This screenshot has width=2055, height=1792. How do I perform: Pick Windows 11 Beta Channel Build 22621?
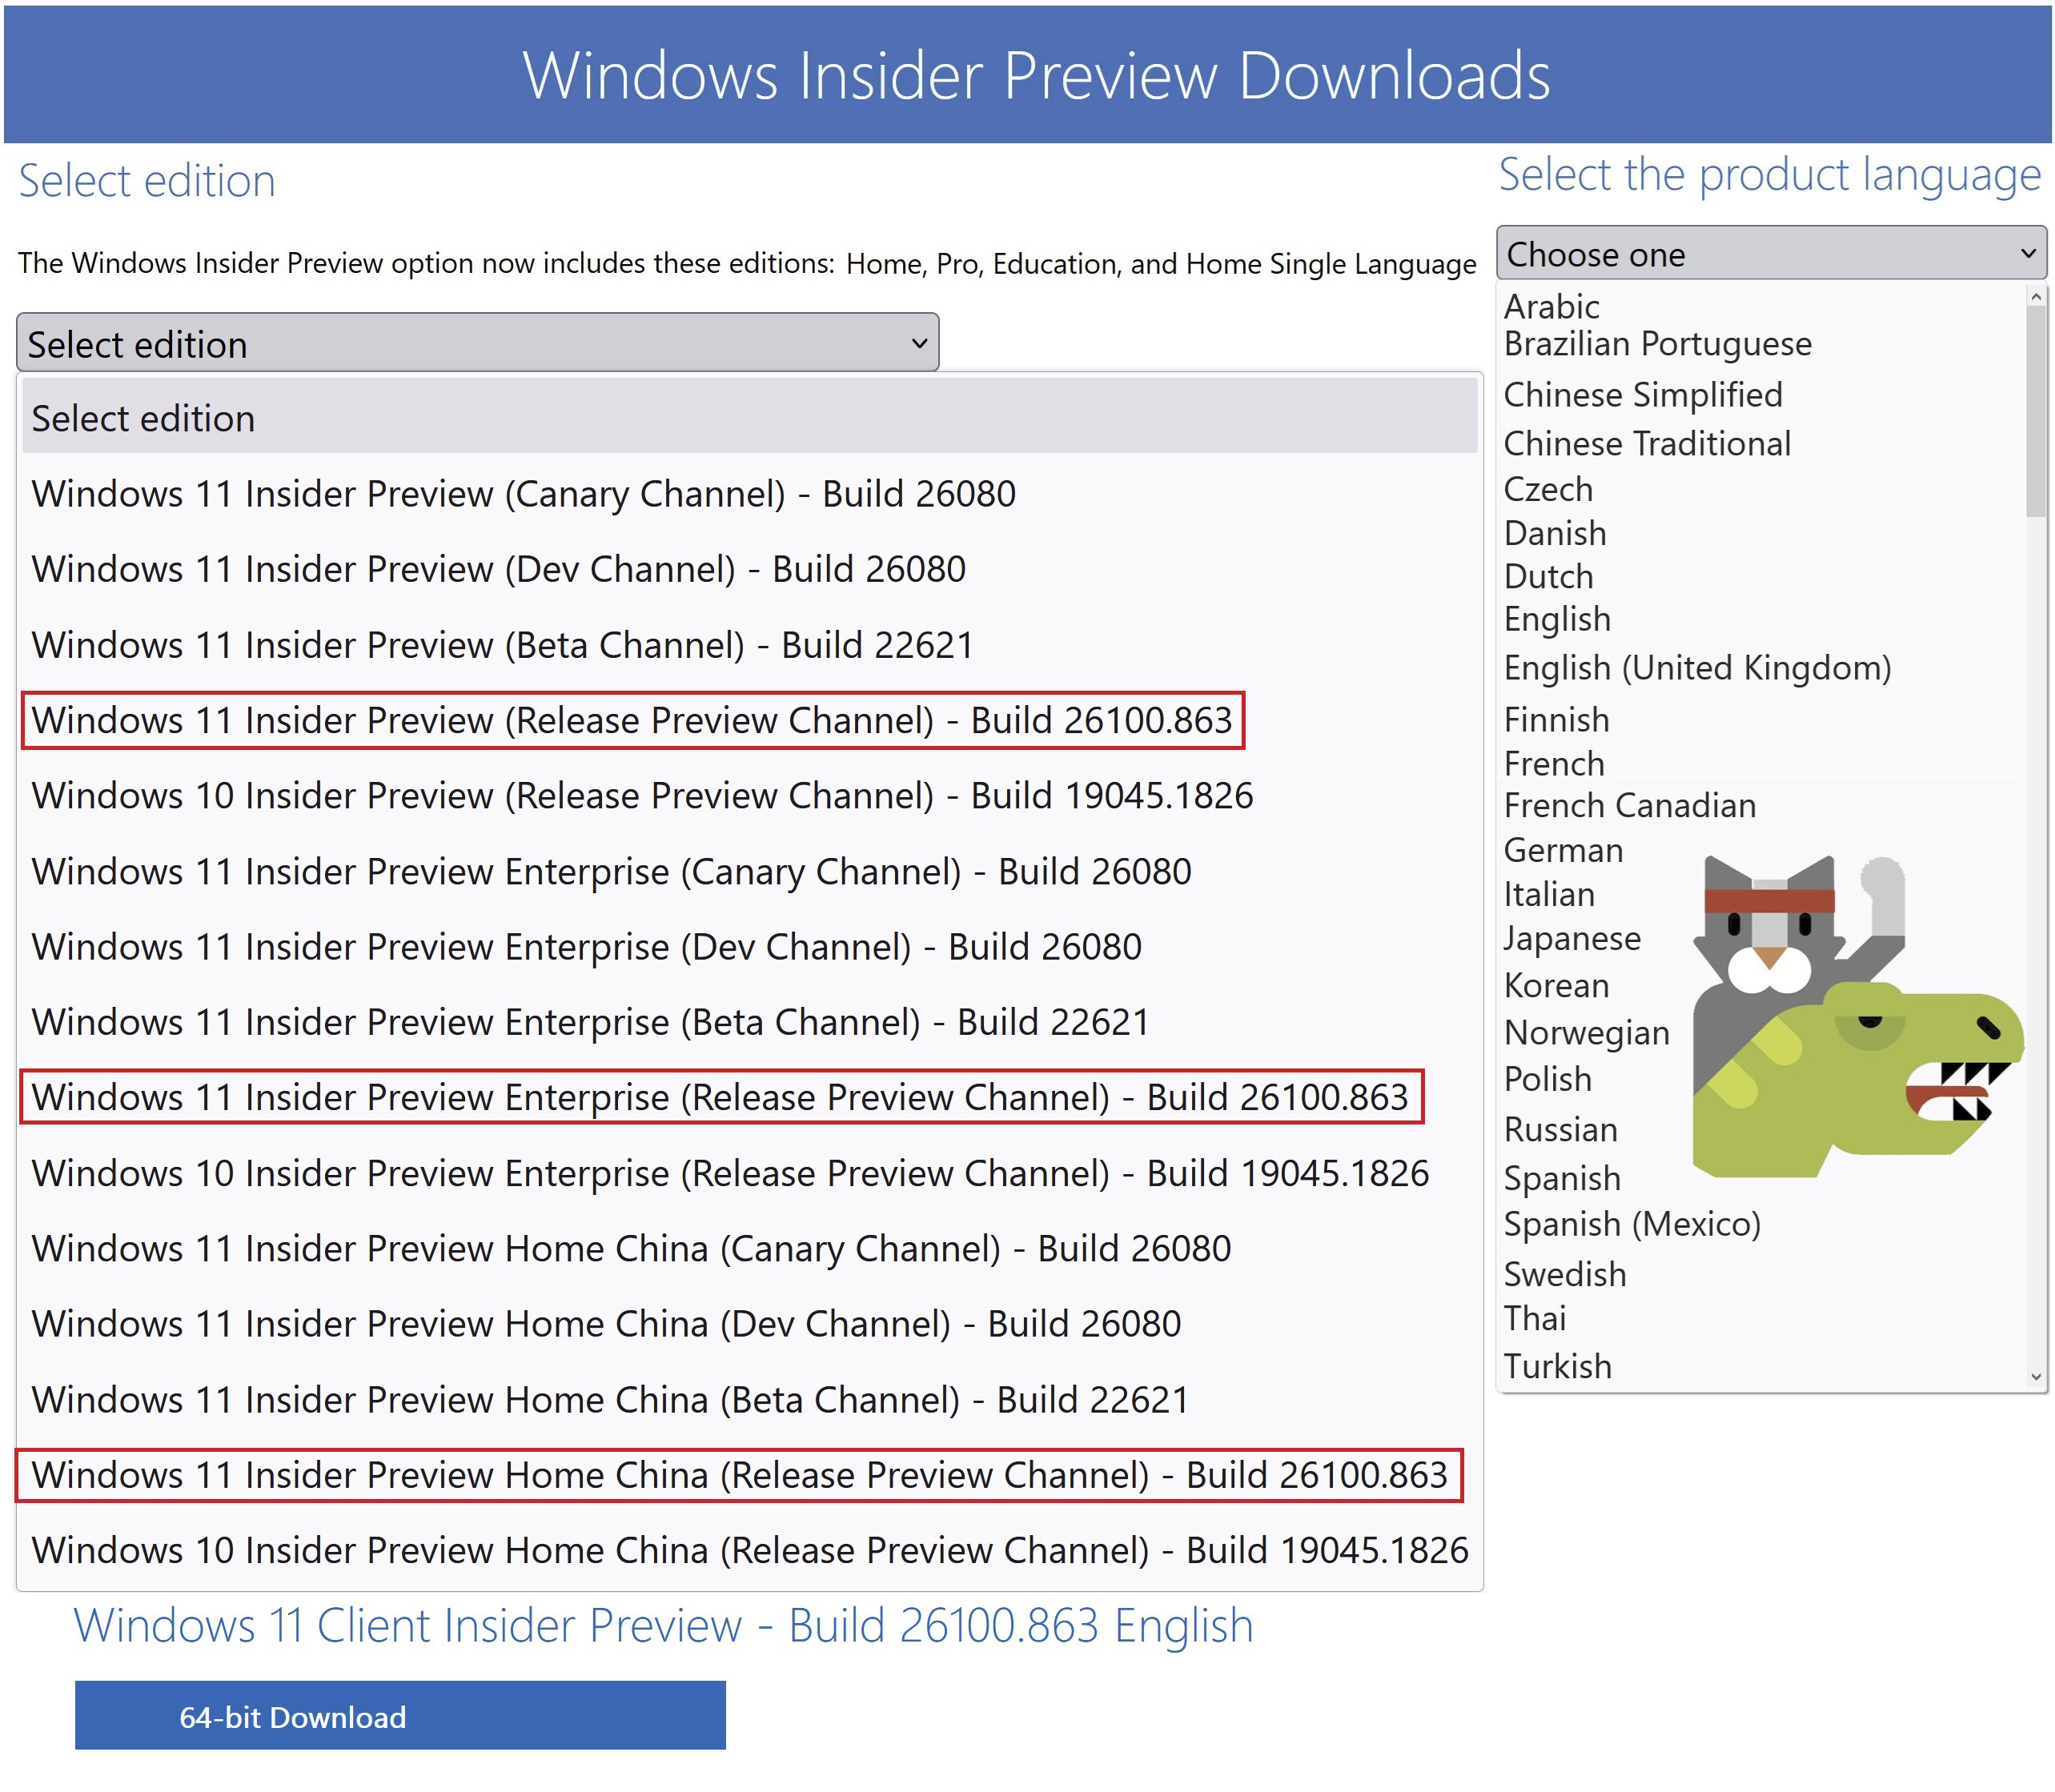[502, 645]
